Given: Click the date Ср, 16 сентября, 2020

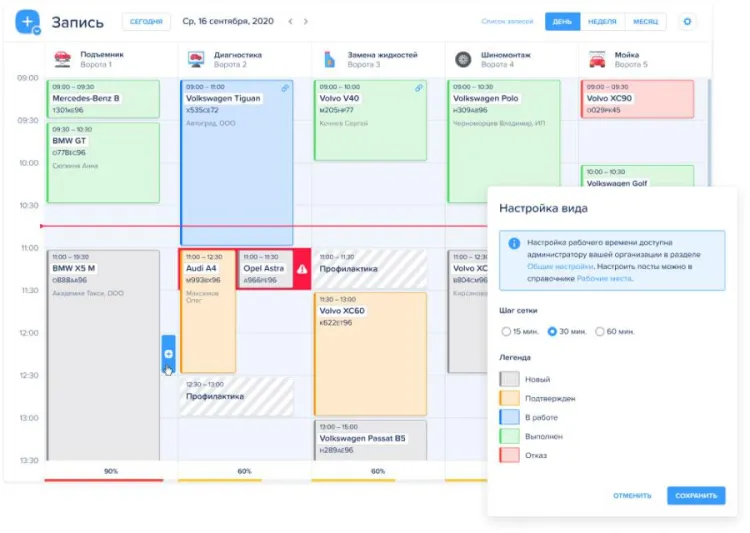Looking at the screenshot, I should coord(228,22).
